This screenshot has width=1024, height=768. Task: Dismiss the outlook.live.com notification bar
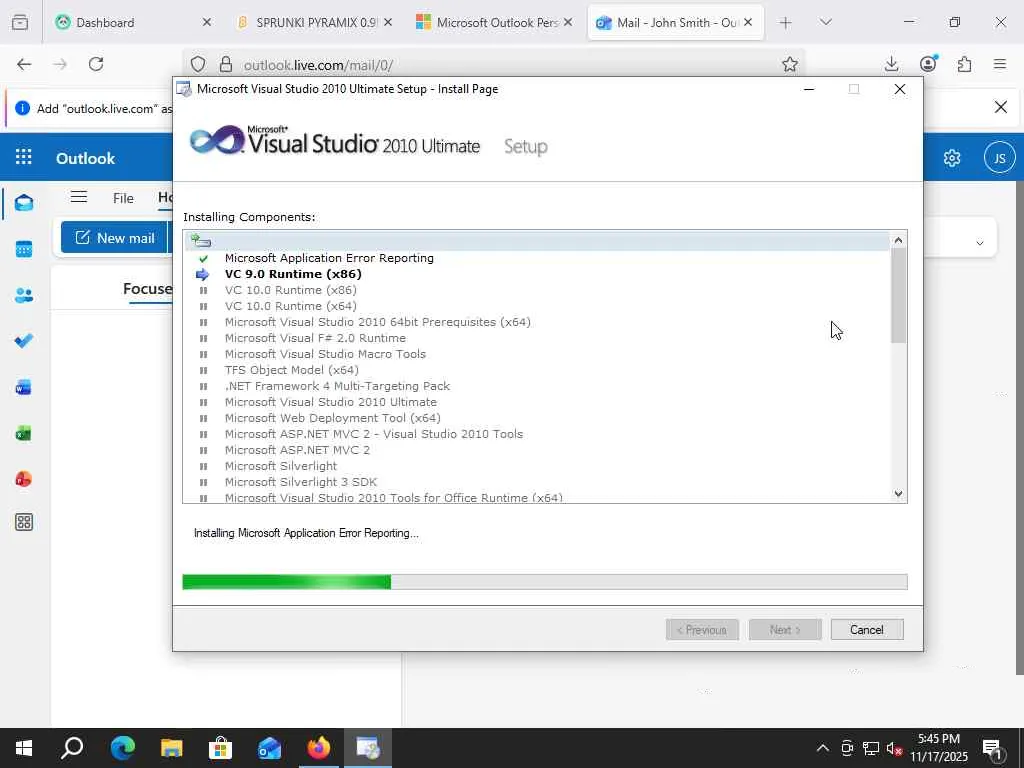coord(1000,107)
